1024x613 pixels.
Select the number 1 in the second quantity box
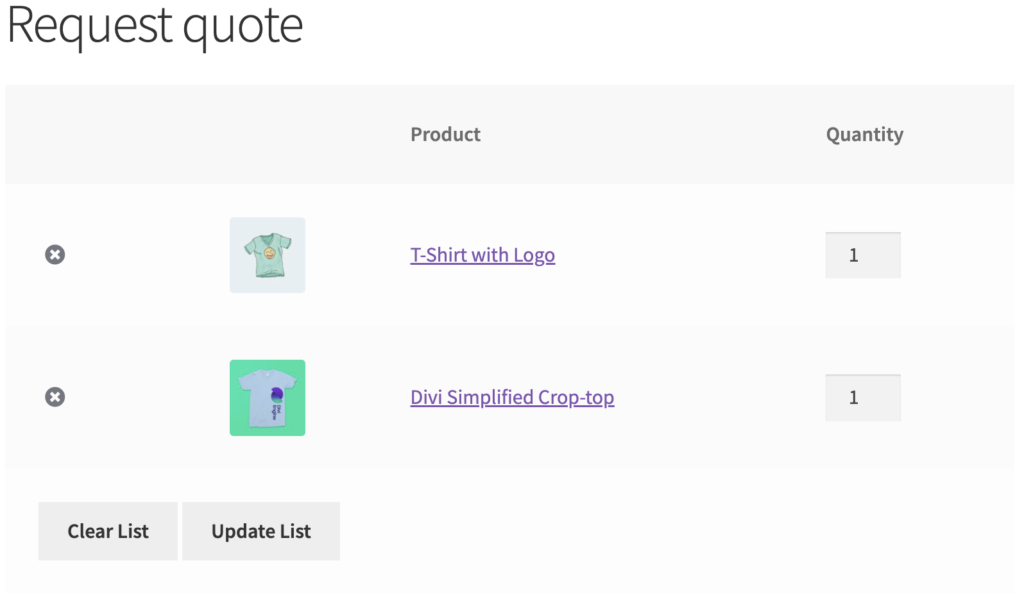tap(854, 398)
